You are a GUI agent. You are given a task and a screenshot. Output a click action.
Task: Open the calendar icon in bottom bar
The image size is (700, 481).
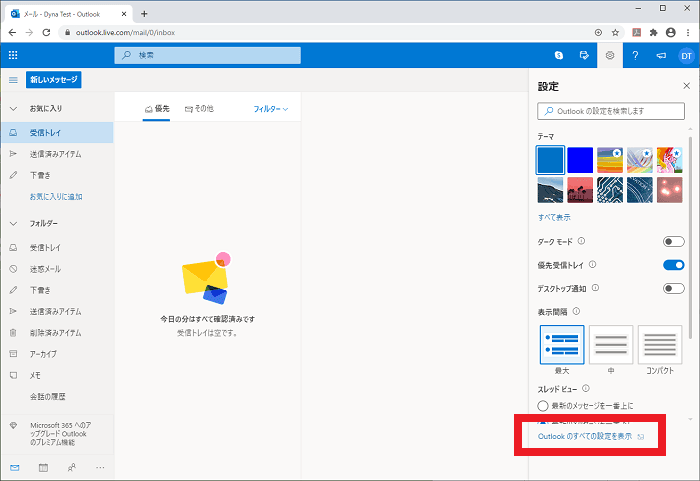point(43,467)
